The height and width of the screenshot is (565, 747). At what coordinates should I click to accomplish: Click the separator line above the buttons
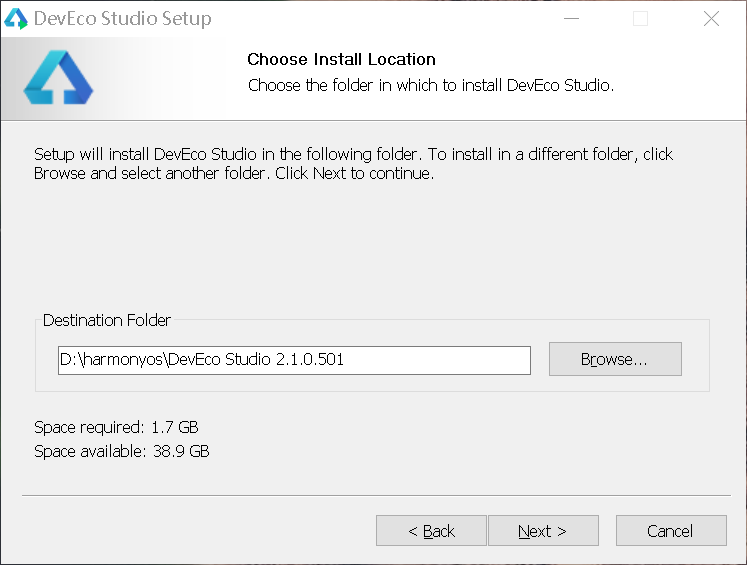(372, 495)
